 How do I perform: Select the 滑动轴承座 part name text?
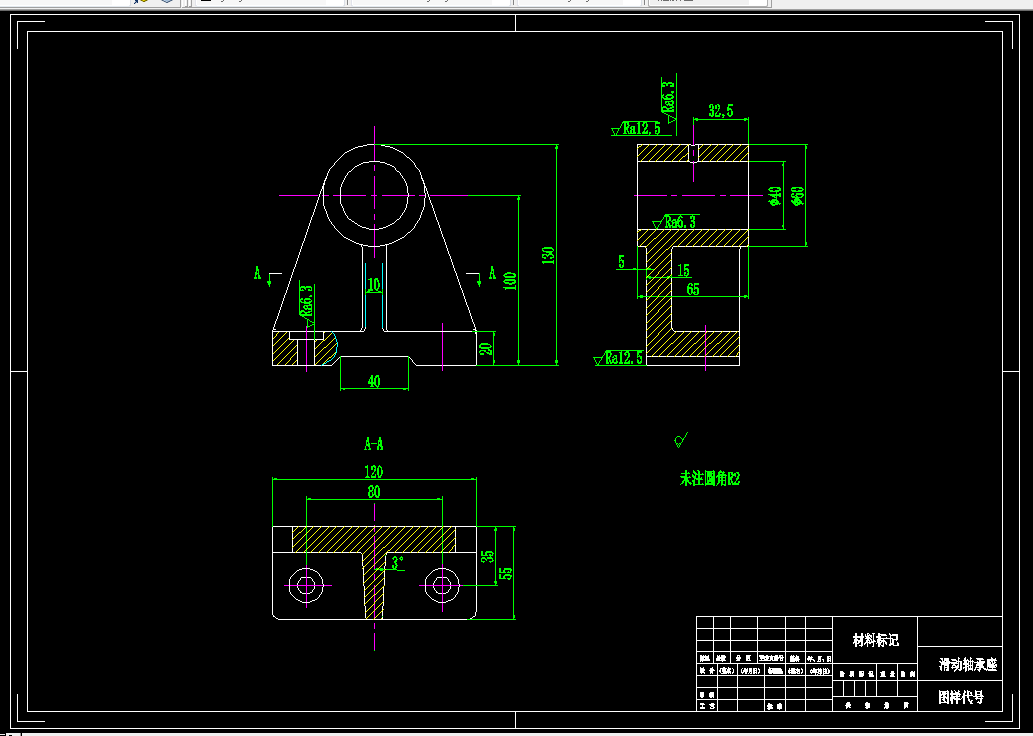(968, 665)
